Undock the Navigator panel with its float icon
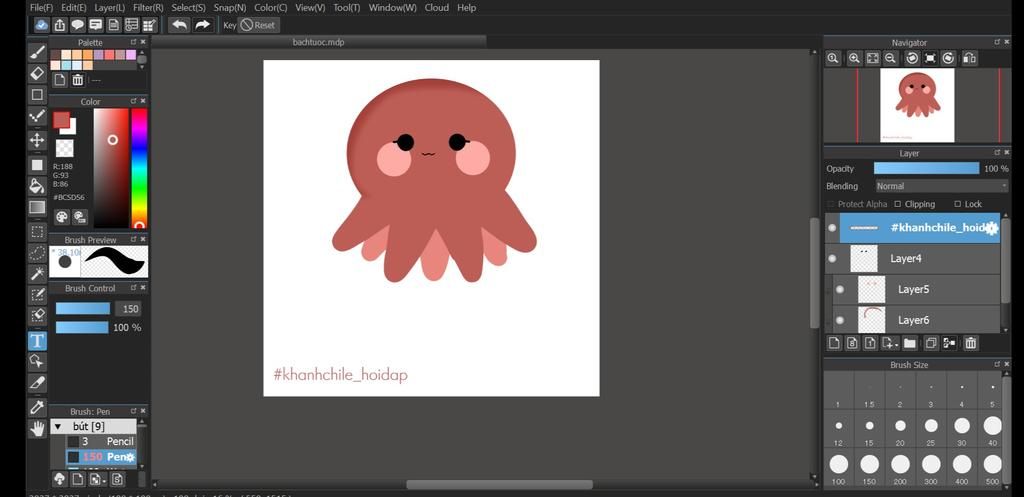Viewport: 1024px width, 497px height. pyautogui.click(x=997, y=42)
